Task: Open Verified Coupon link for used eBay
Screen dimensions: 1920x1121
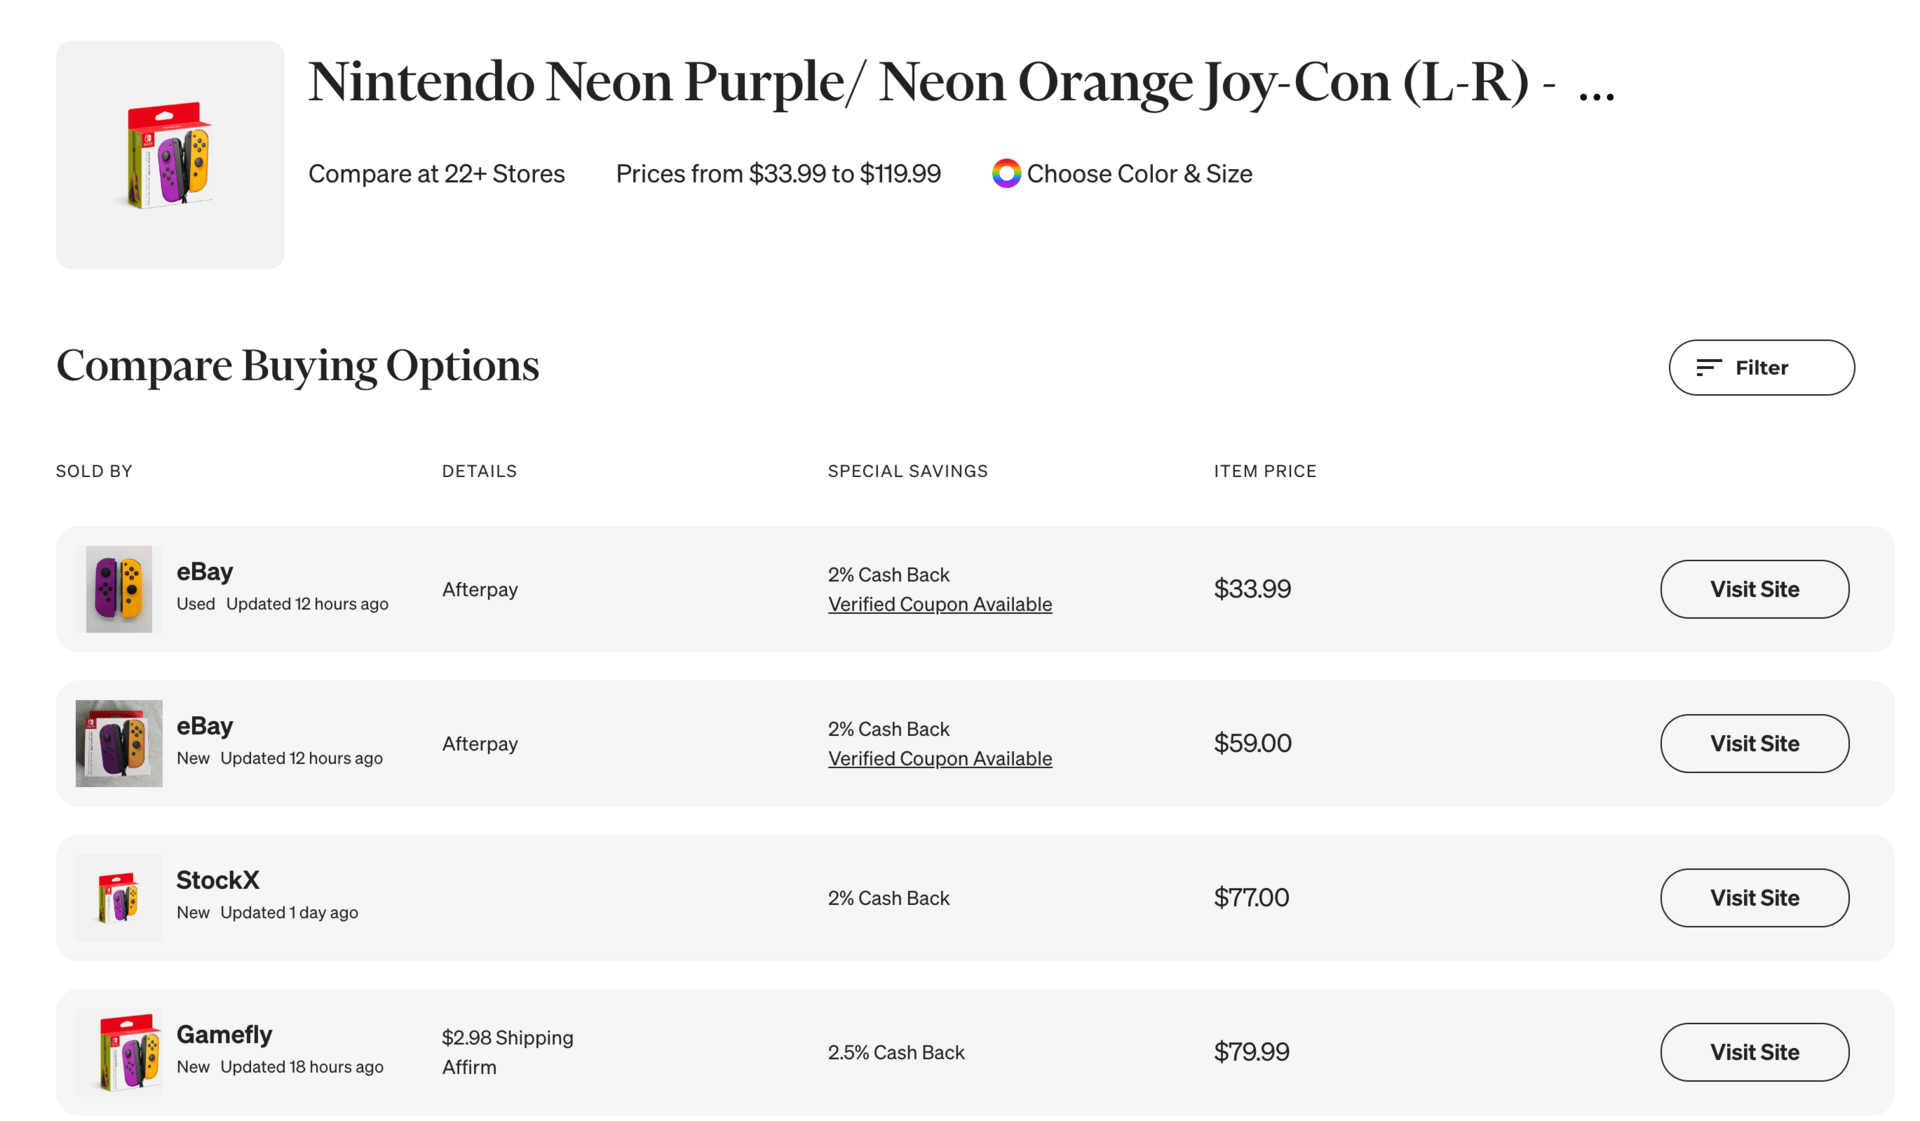Action: pos(939,604)
